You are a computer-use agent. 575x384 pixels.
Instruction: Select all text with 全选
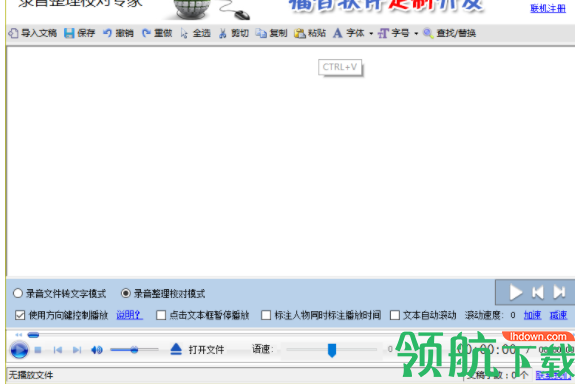pyautogui.click(x=195, y=33)
